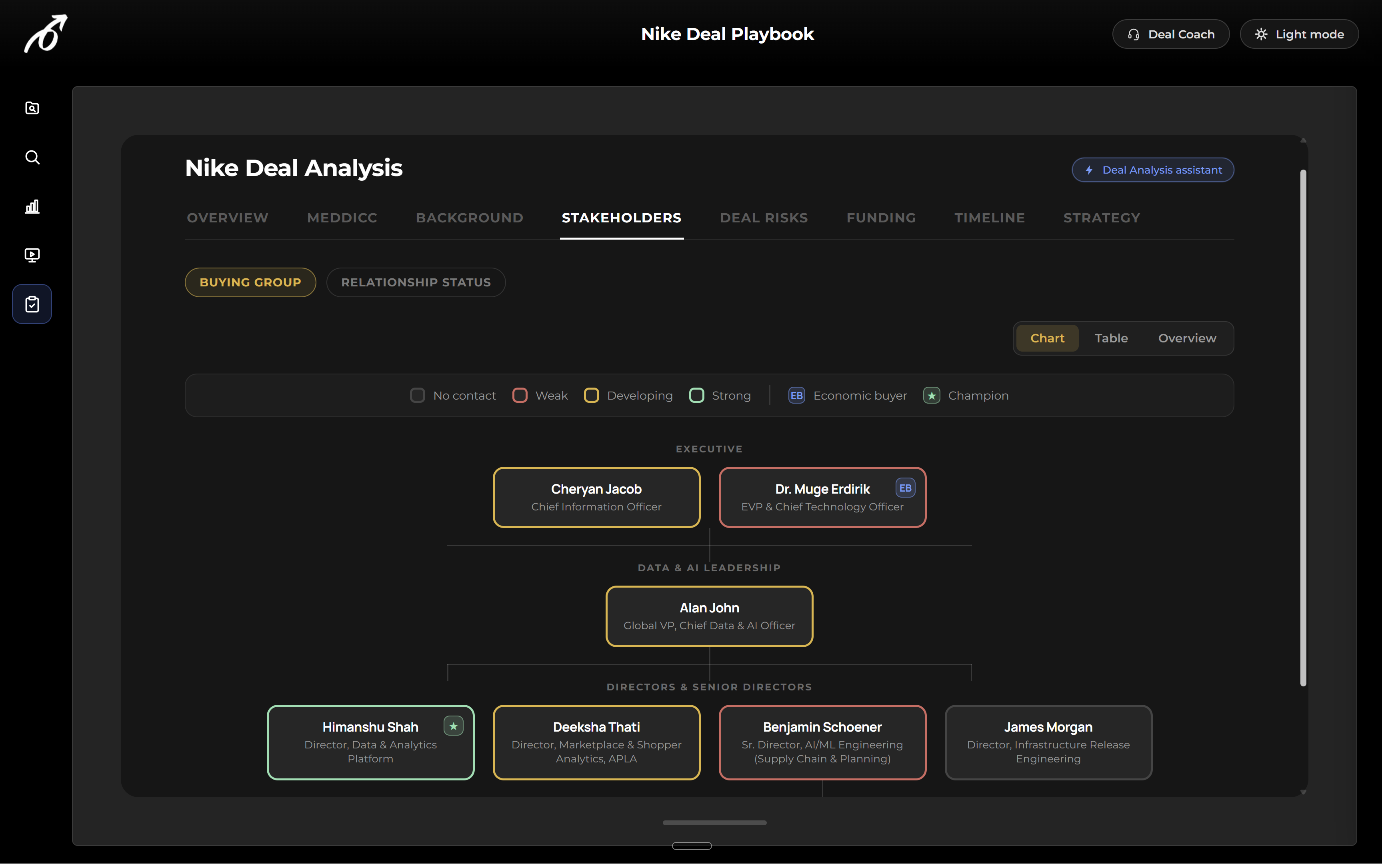Open James Morgan's stakeholder card

click(x=1049, y=742)
